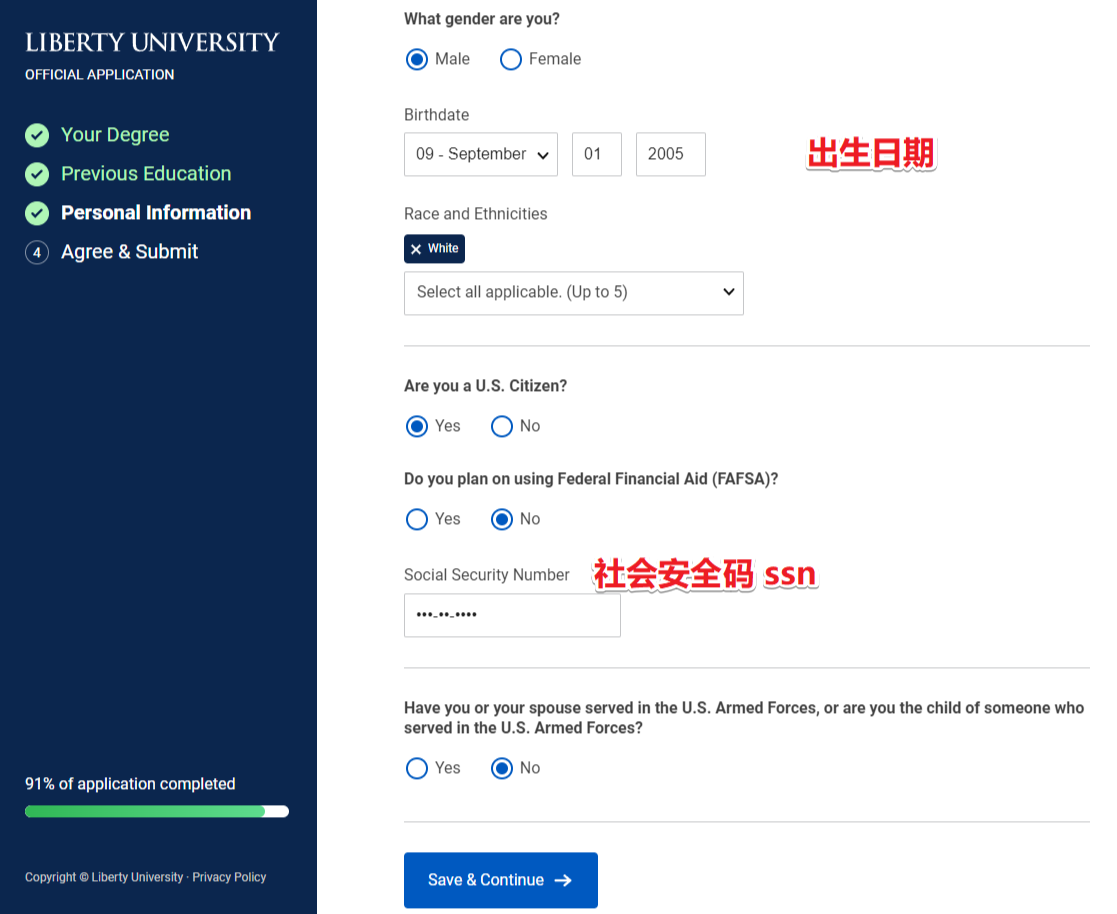
Task: Click the OFFICIAL APPLICATION subtitle
Action: tap(100, 74)
